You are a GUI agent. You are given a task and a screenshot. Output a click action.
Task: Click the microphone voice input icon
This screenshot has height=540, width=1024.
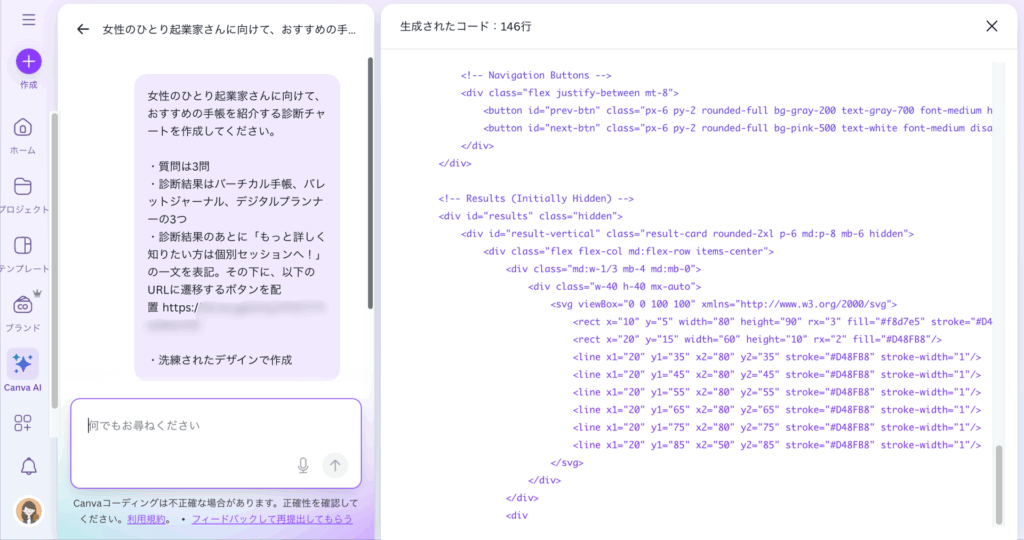pyautogui.click(x=303, y=465)
